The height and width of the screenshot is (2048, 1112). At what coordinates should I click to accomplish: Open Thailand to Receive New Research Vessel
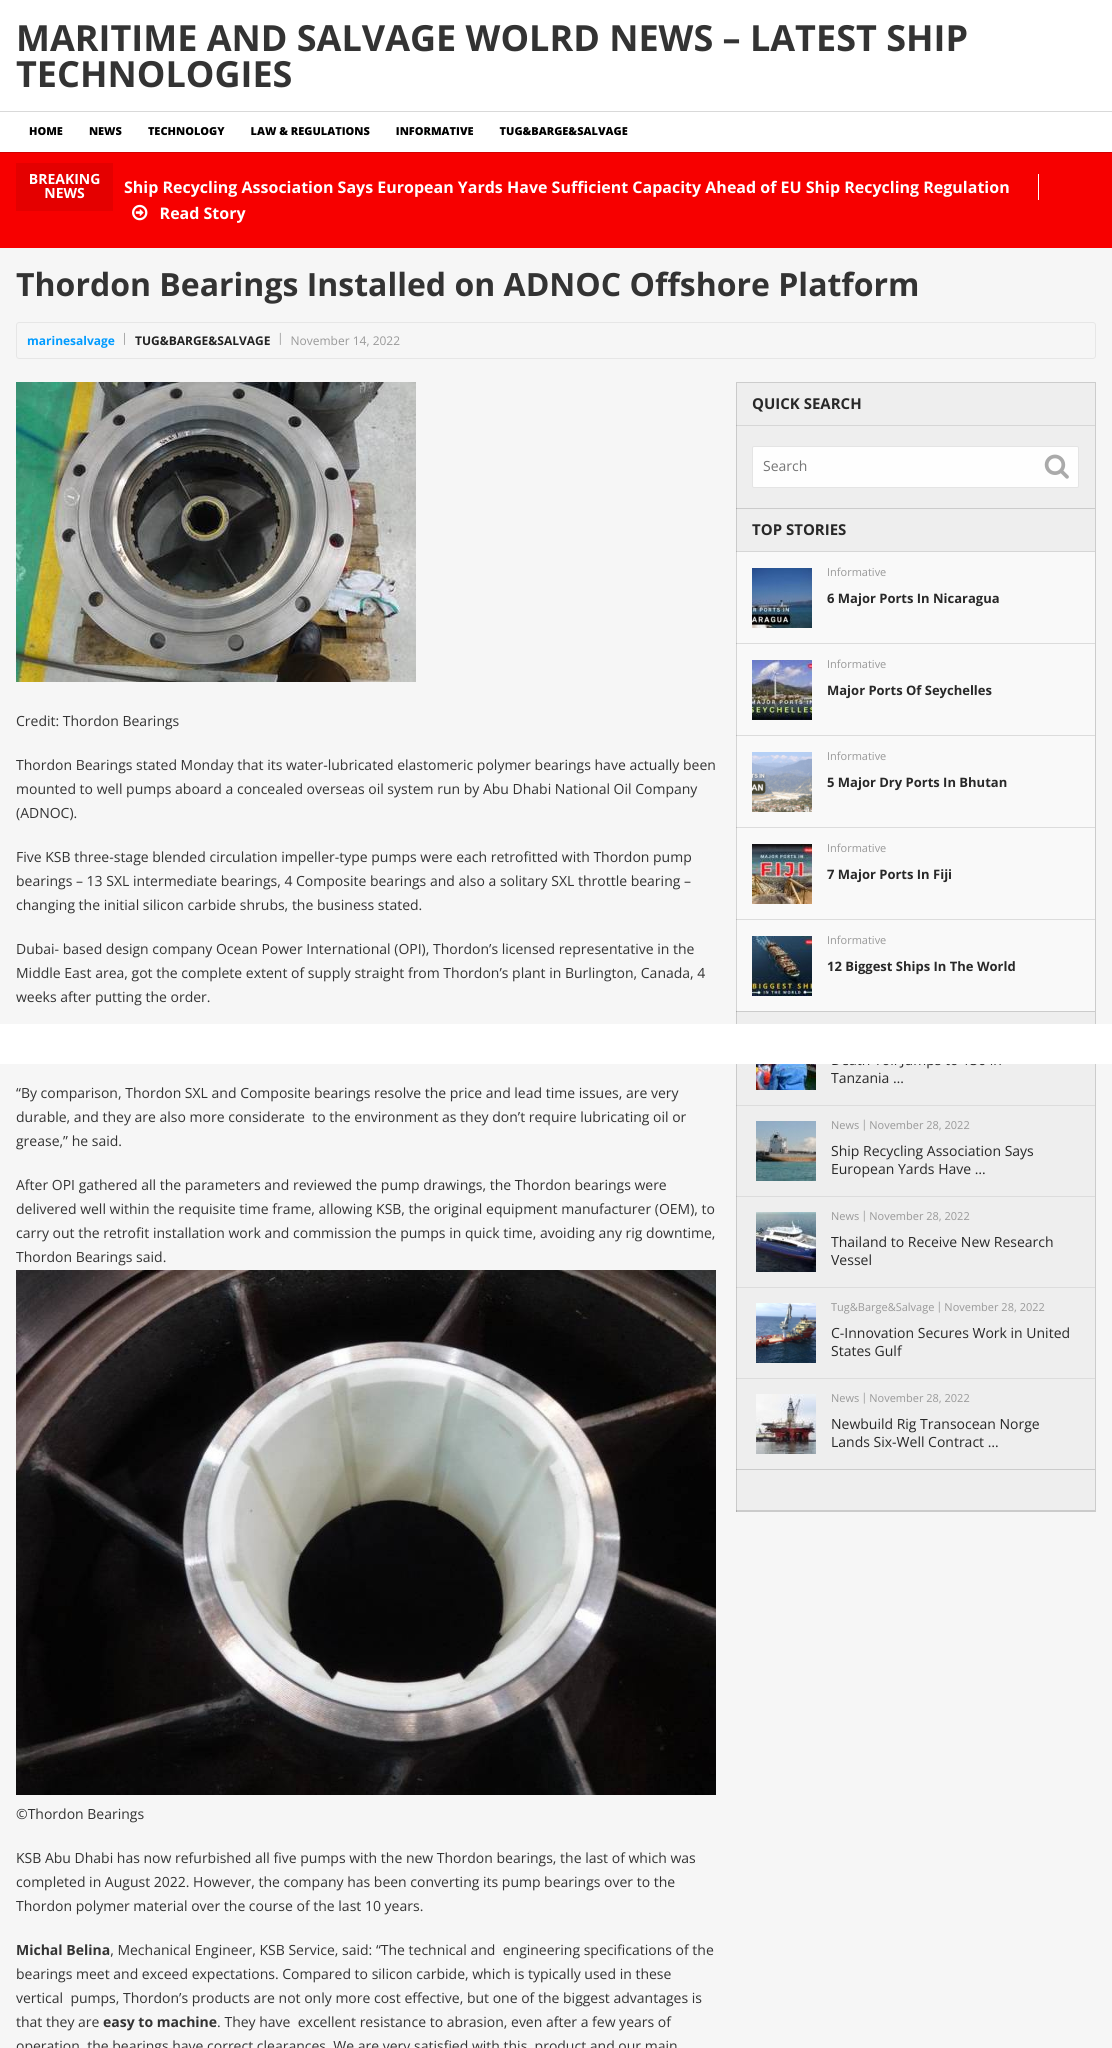point(942,1251)
